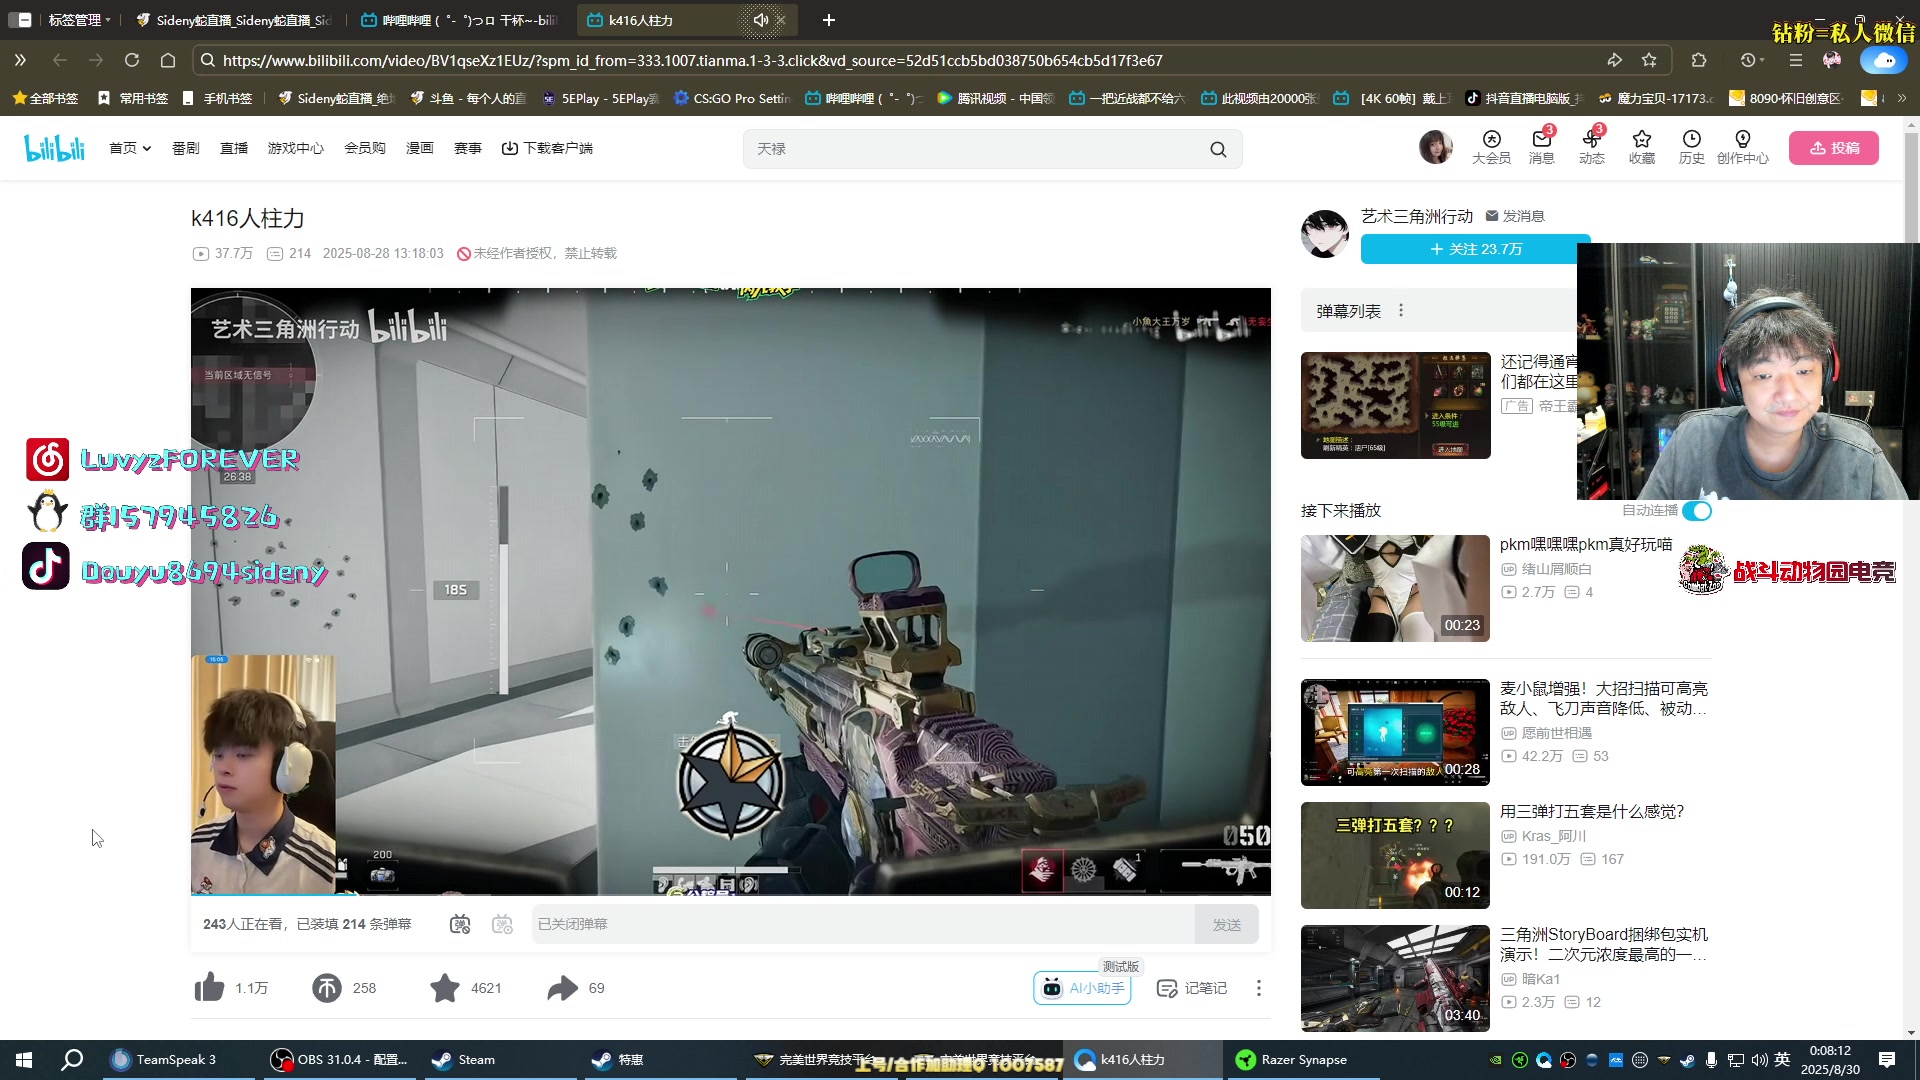Go to 漫画 nav item
Screen dimensions: 1920x1080
coord(419,148)
